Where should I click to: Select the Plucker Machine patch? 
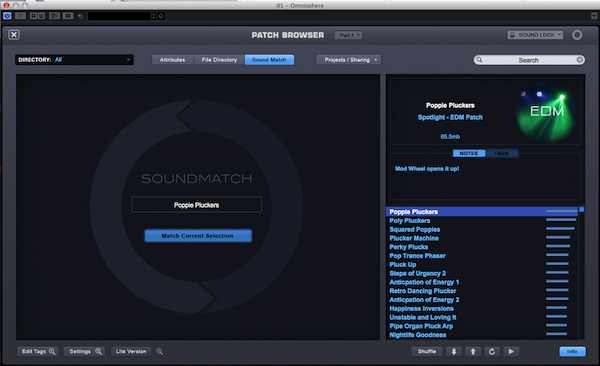tap(482, 238)
